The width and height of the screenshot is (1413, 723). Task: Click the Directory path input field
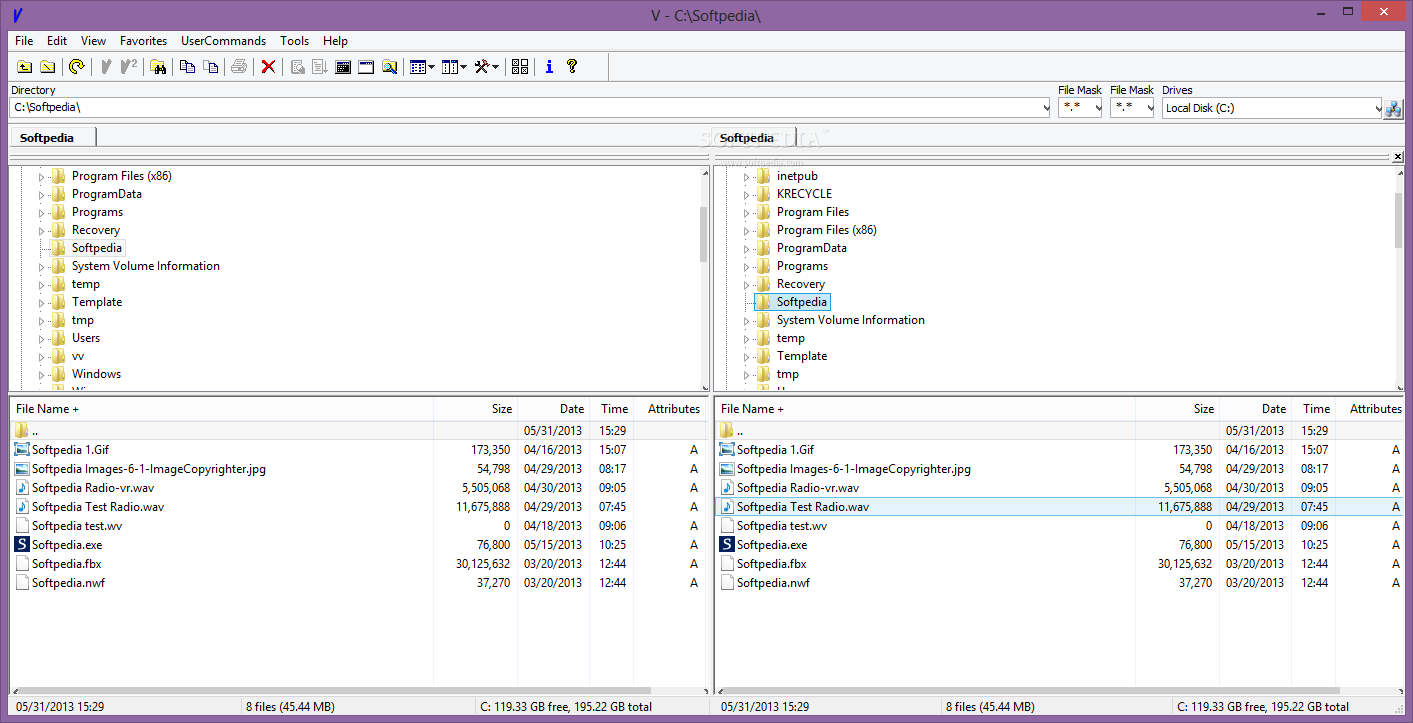pyautogui.click(x=530, y=108)
